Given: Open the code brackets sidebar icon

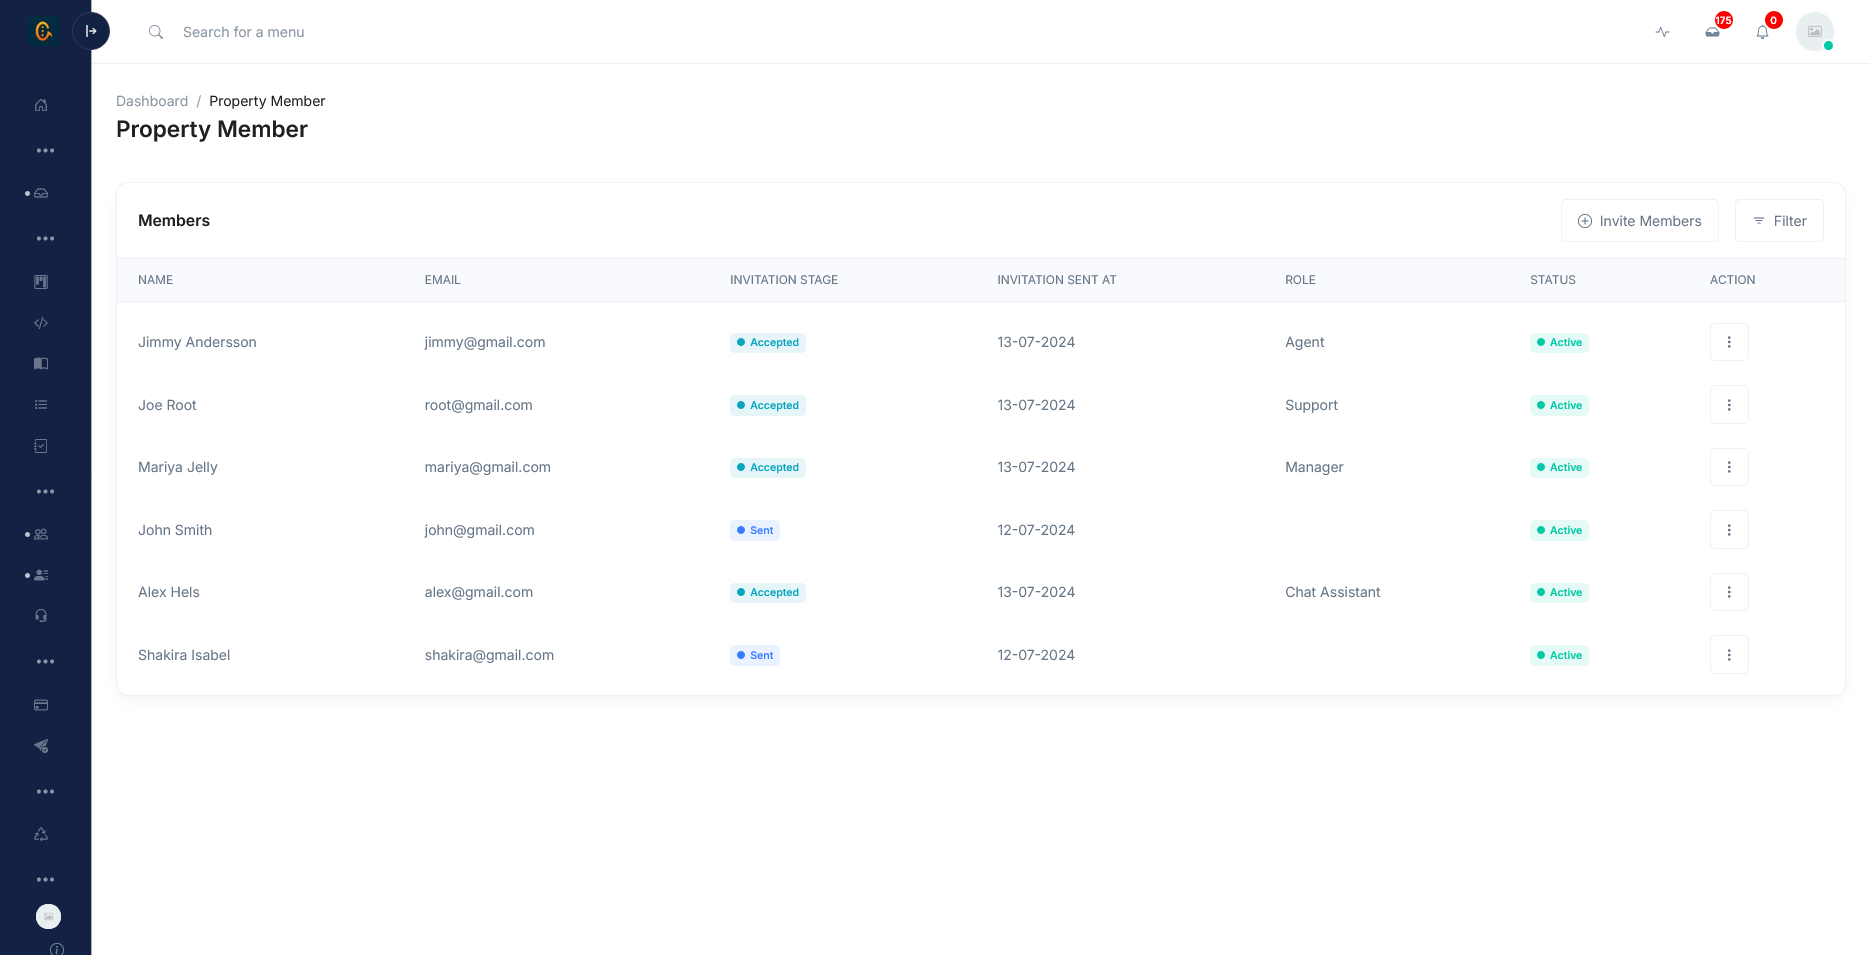Looking at the screenshot, I should [41, 323].
